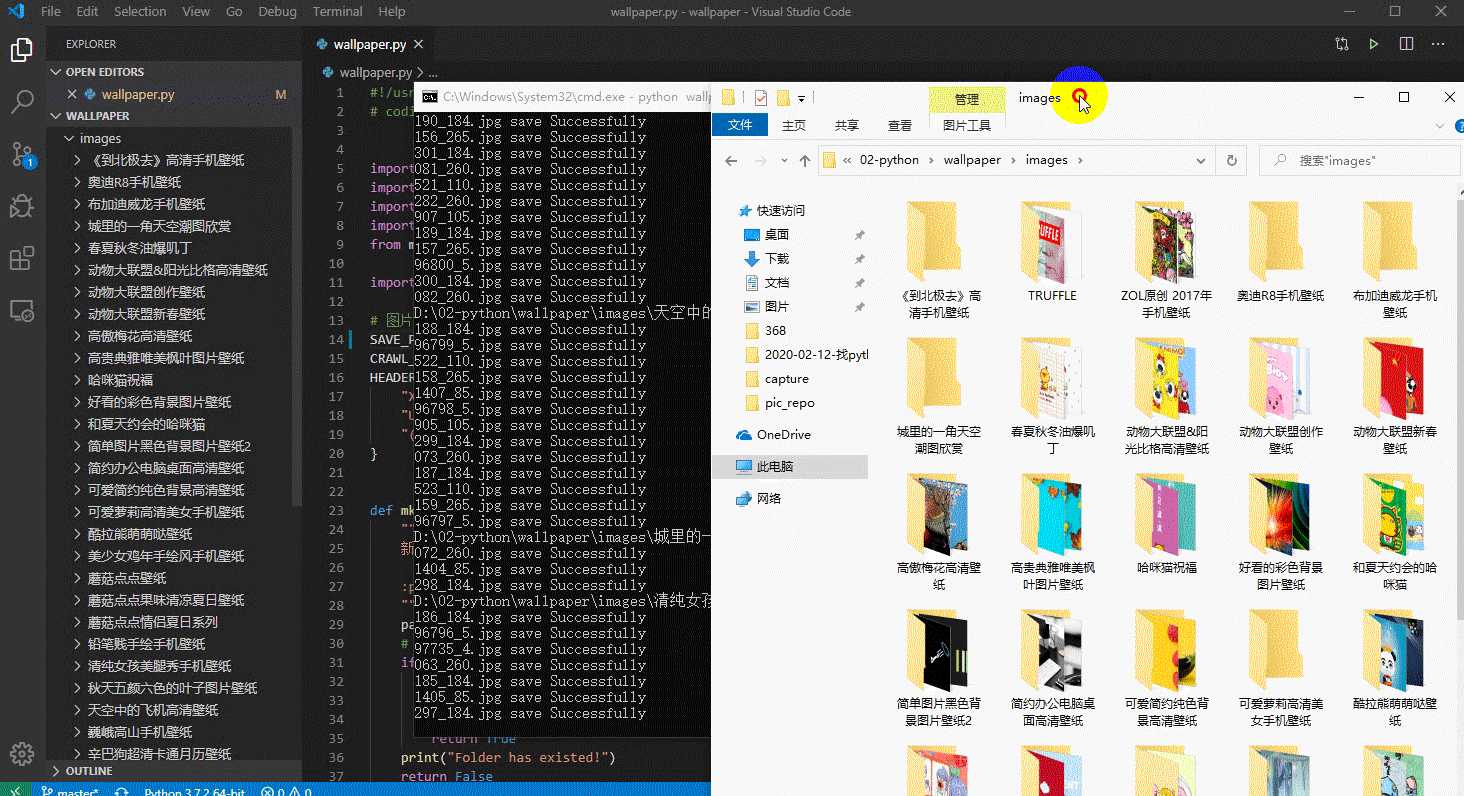This screenshot has width=1464, height=796.
Task: Click the 02-python segment in the address bar
Action: point(889,160)
